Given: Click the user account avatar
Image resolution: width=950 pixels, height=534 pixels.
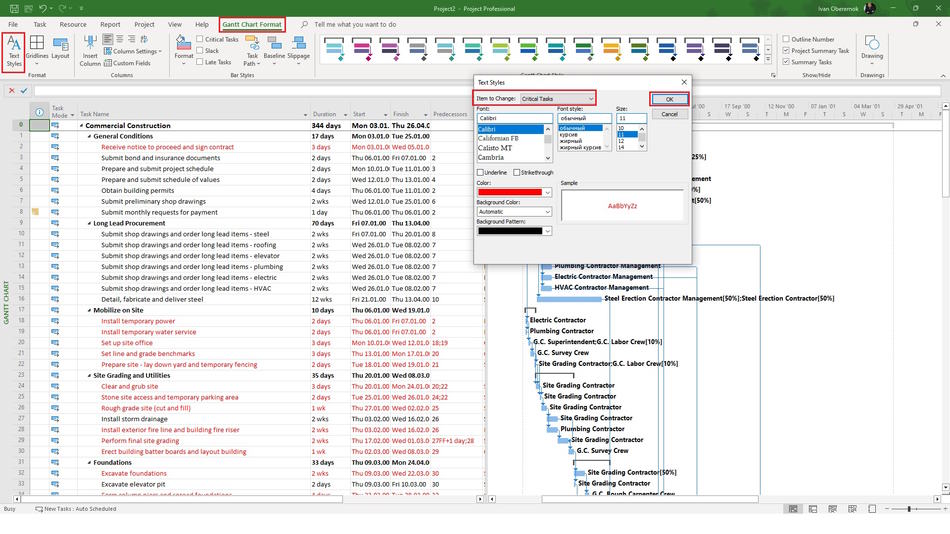Looking at the screenshot, I should pyautogui.click(x=869, y=8).
